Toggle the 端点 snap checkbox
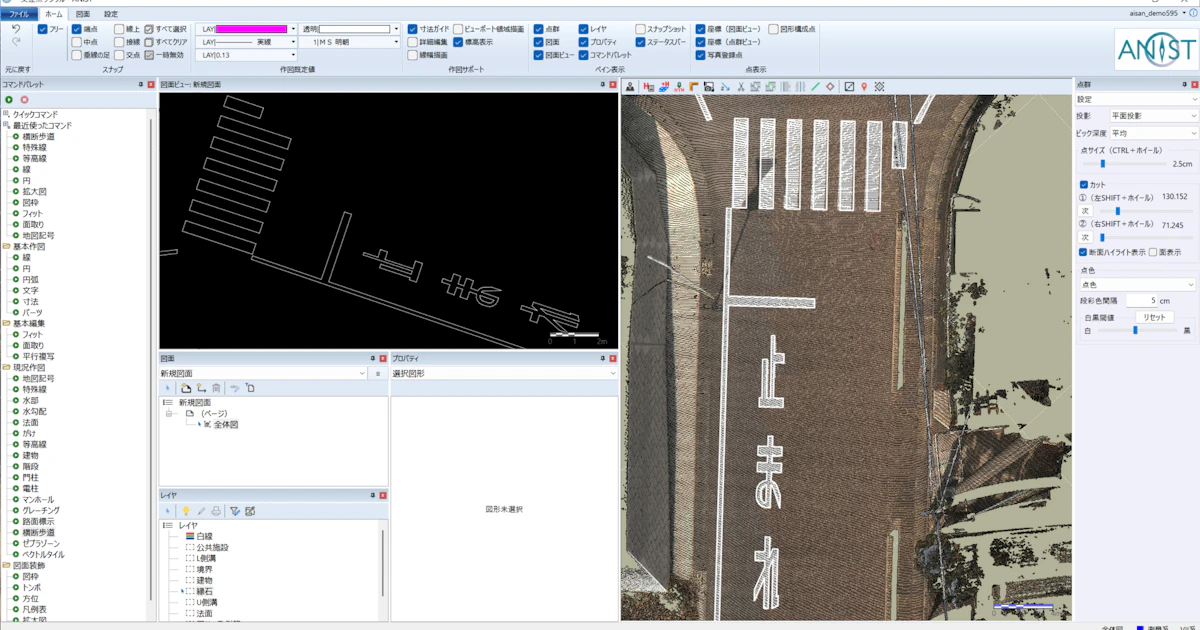This screenshot has height=630, width=1200. point(78,30)
